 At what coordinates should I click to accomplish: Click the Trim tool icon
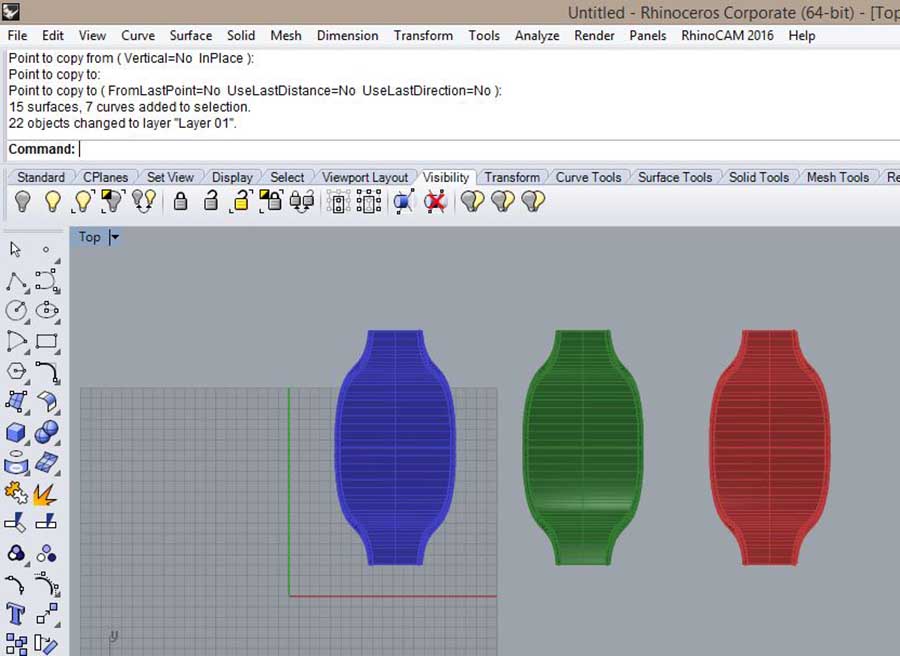pyautogui.click(x=15, y=523)
